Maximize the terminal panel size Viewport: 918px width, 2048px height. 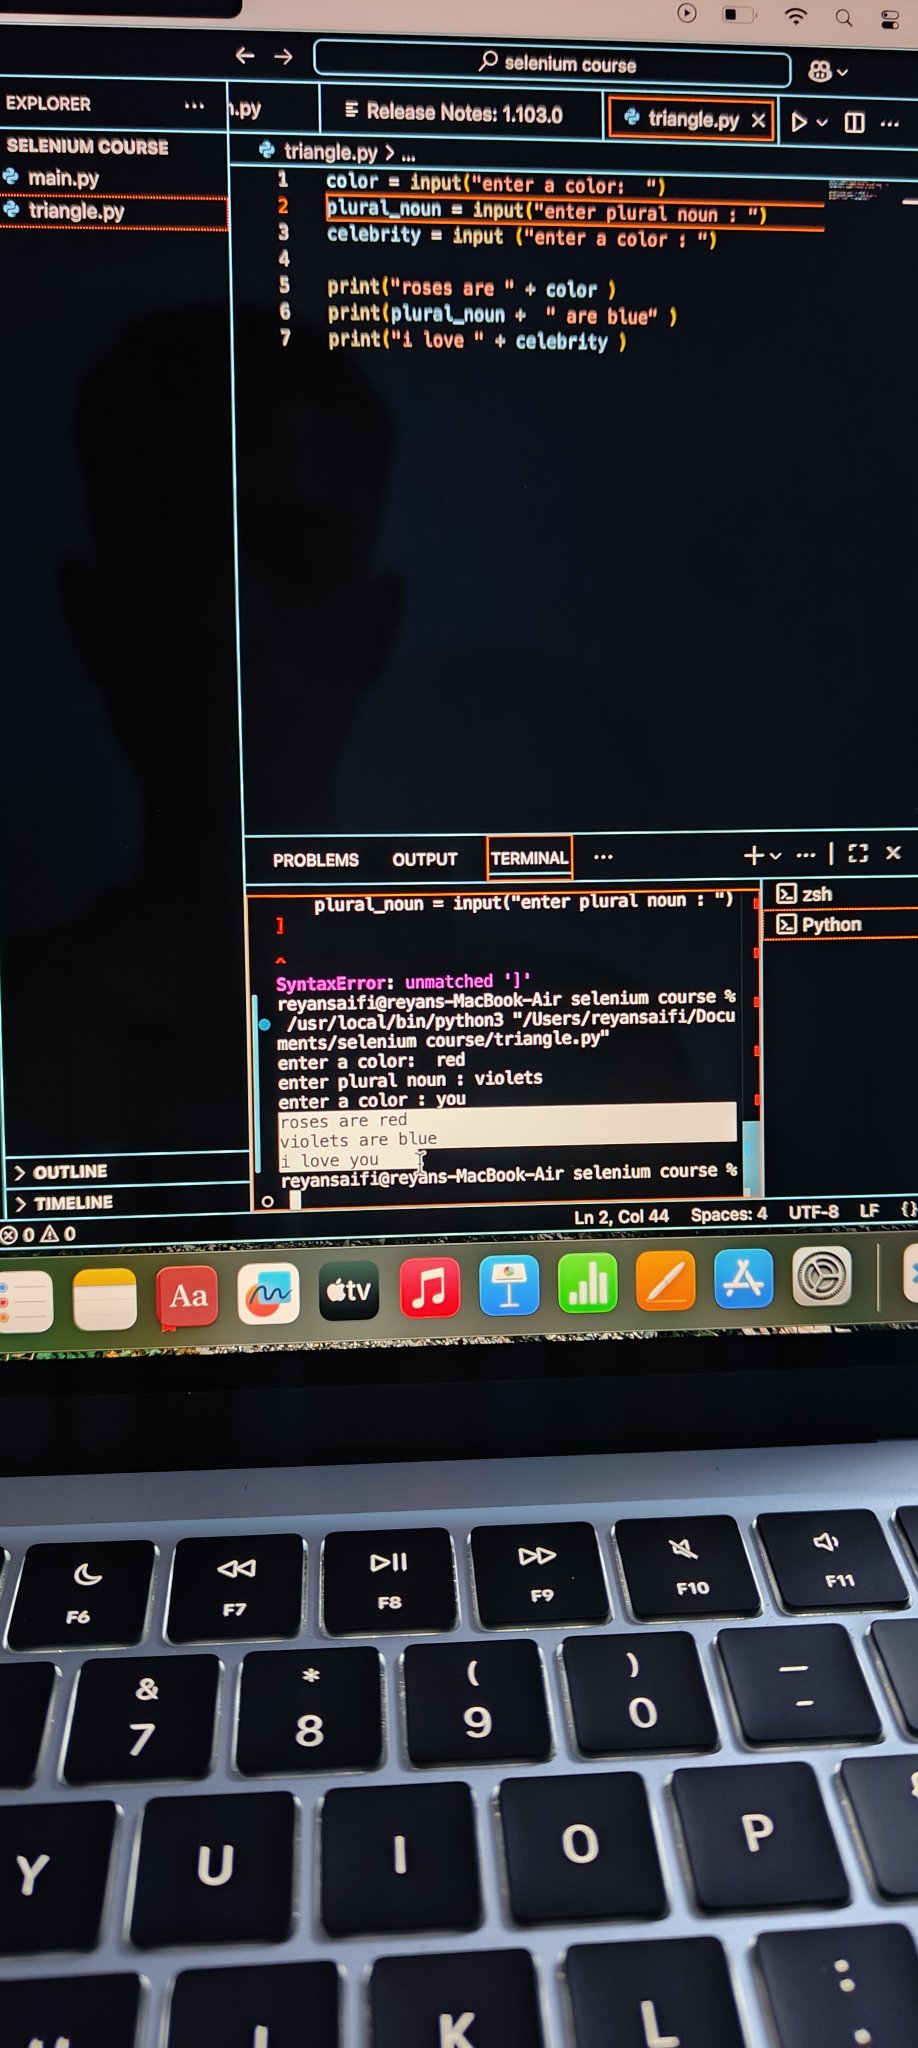tap(858, 853)
